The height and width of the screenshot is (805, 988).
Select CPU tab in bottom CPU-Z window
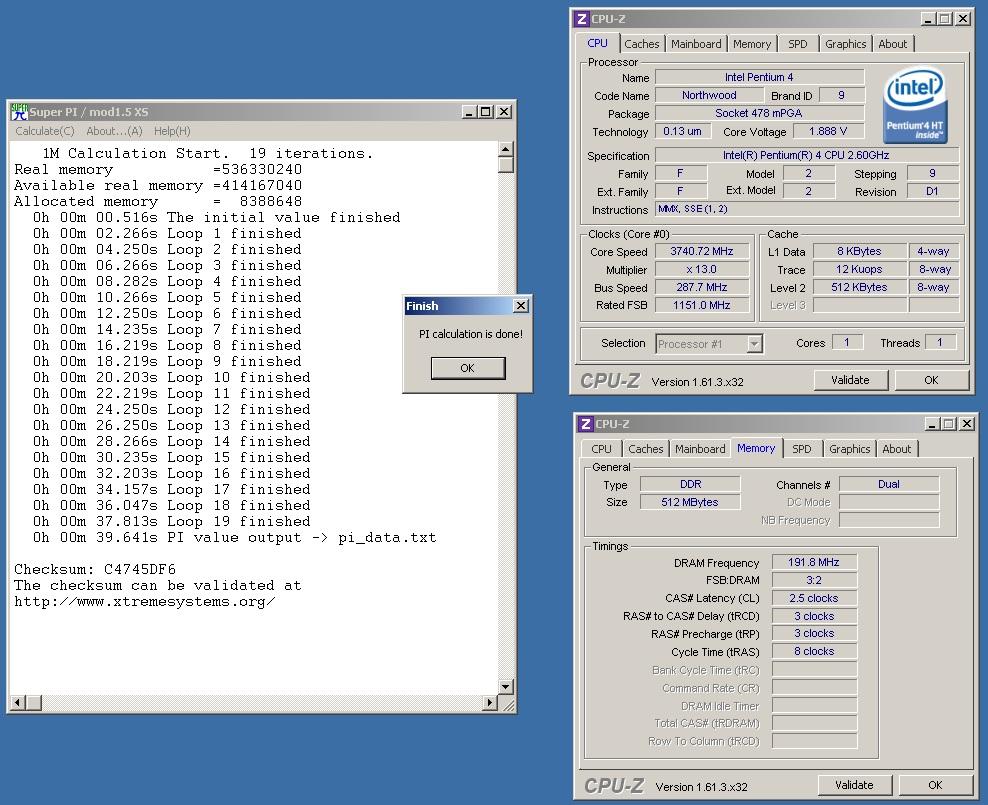(x=601, y=449)
